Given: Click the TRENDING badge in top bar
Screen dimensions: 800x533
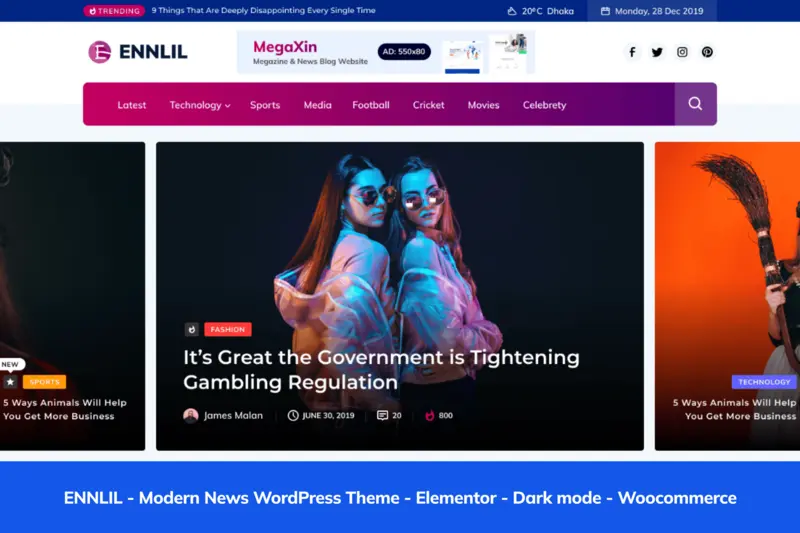Looking at the screenshot, I should pyautogui.click(x=113, y=11).
